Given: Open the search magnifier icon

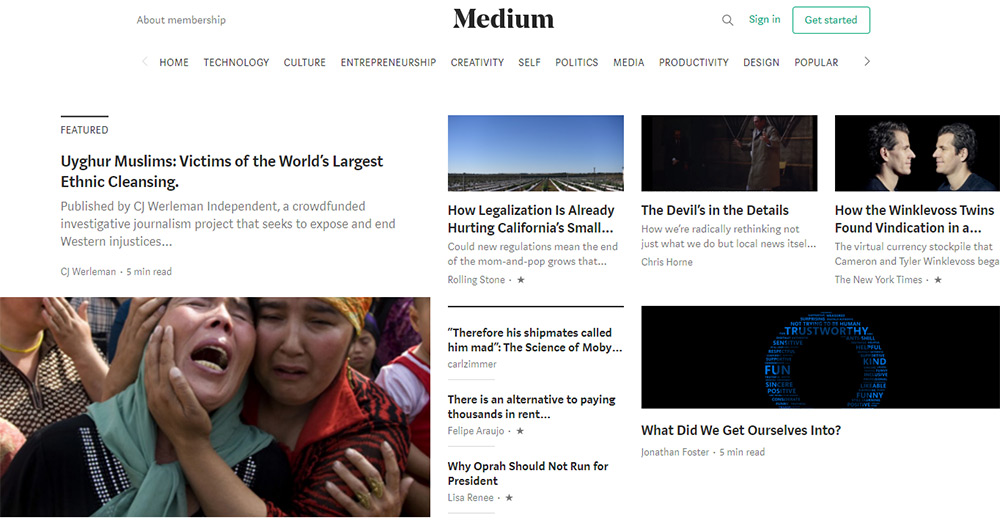Looking at the screenshot, I should [x=727, y=20].
